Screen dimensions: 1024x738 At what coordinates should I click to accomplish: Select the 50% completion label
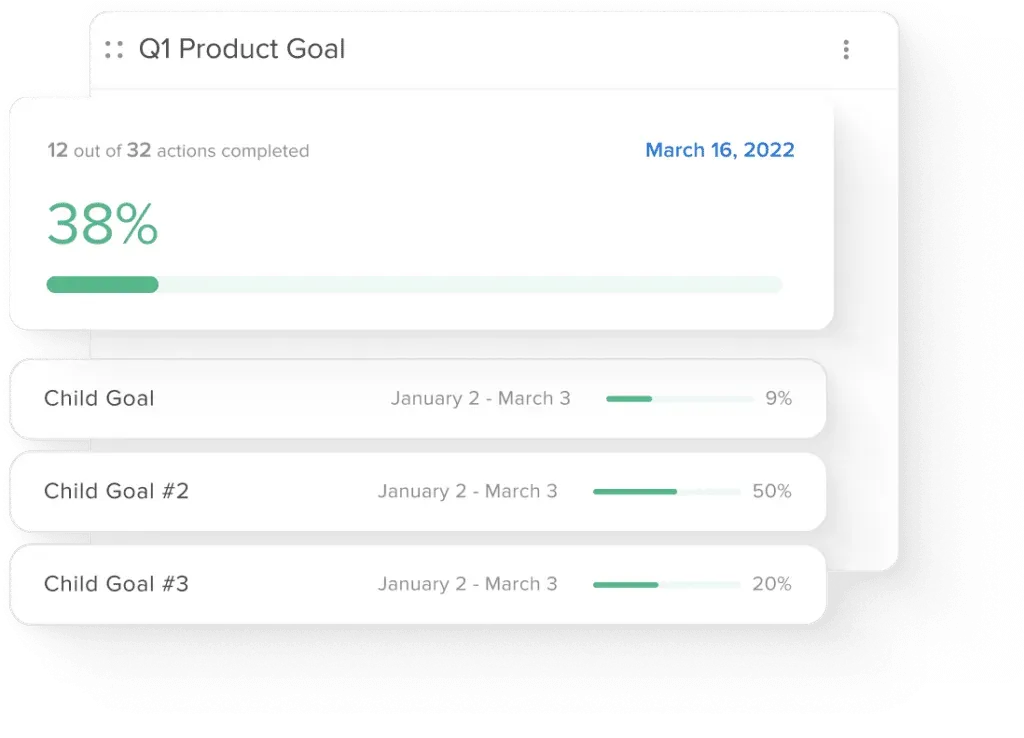click(772, 491)
